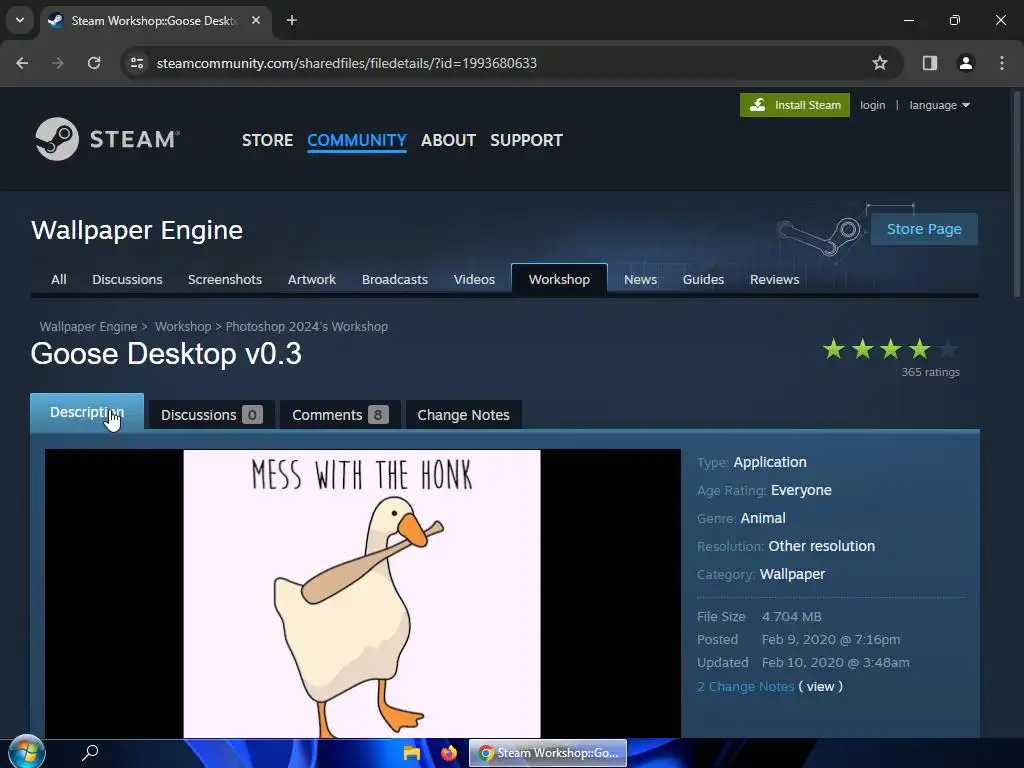Switch to Screenshots tab
1024x768 pixels.
(x=225, y=280)
